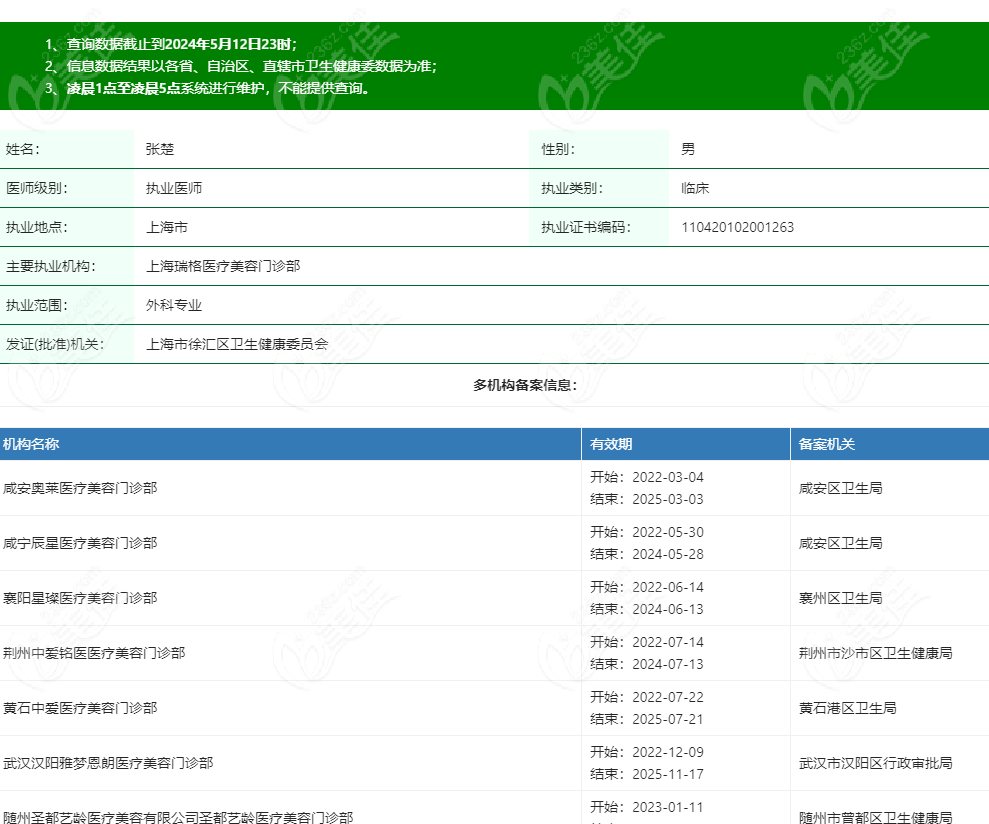Select the 执业范围 label
Screen dimensions: 989x824
37,305
